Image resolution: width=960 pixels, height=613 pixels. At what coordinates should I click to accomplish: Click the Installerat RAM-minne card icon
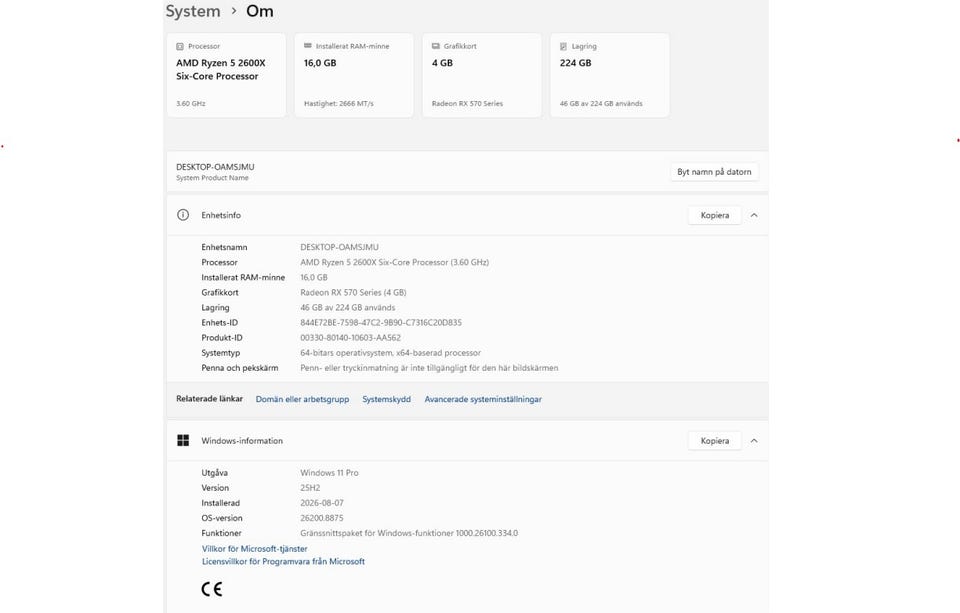308,46
